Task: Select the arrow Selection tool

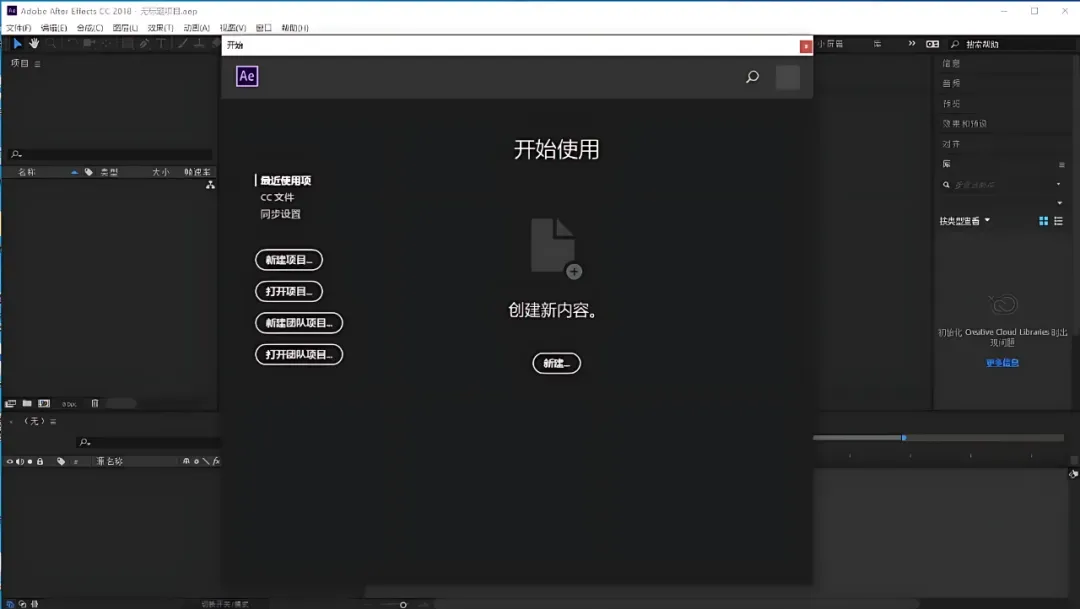Action: coord(17,43)
